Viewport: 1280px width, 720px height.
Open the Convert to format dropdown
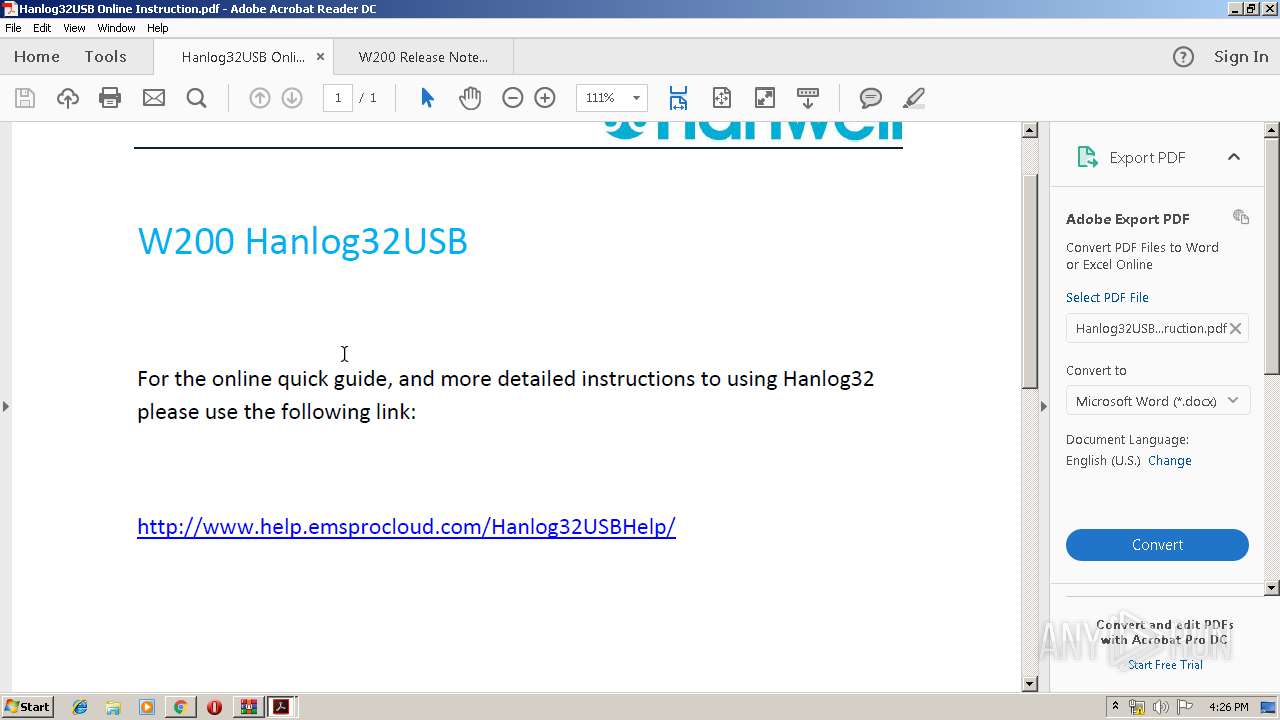point(1157,401)
